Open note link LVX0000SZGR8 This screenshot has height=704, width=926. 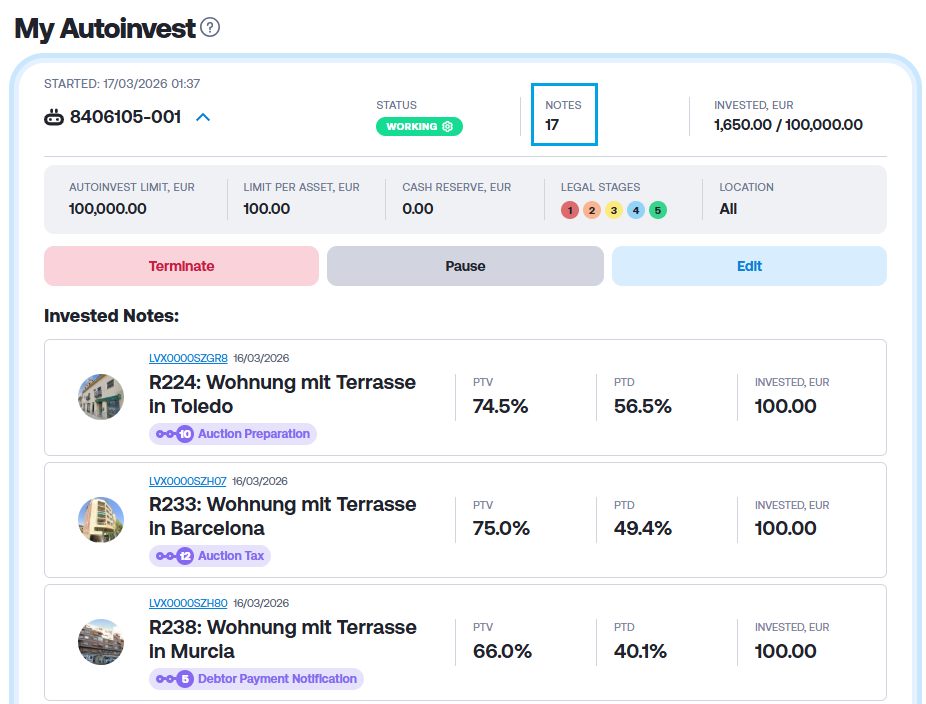(x=188, y=358)
